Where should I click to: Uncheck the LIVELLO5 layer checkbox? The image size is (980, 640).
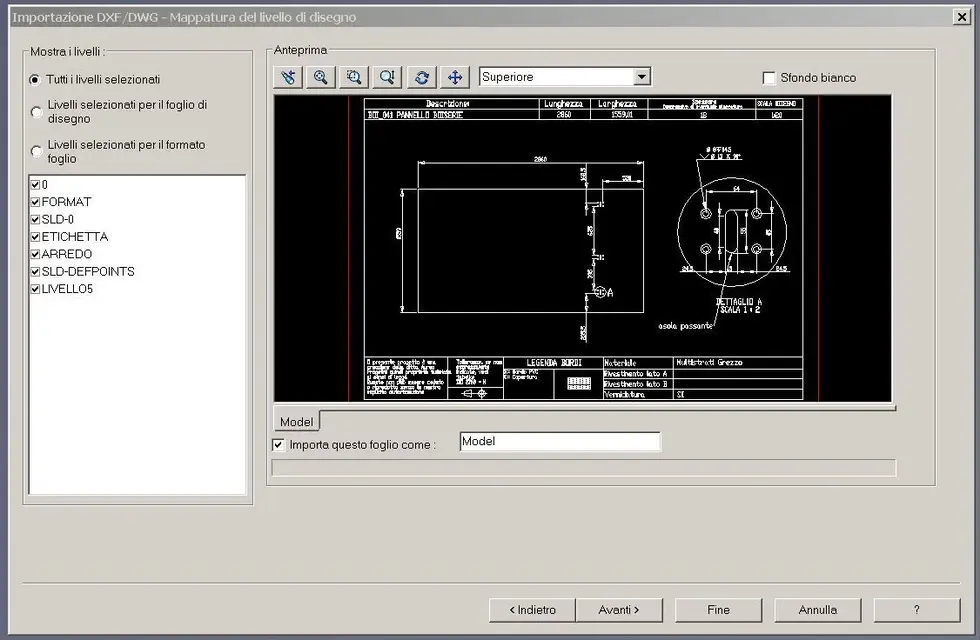click(35, 289)
